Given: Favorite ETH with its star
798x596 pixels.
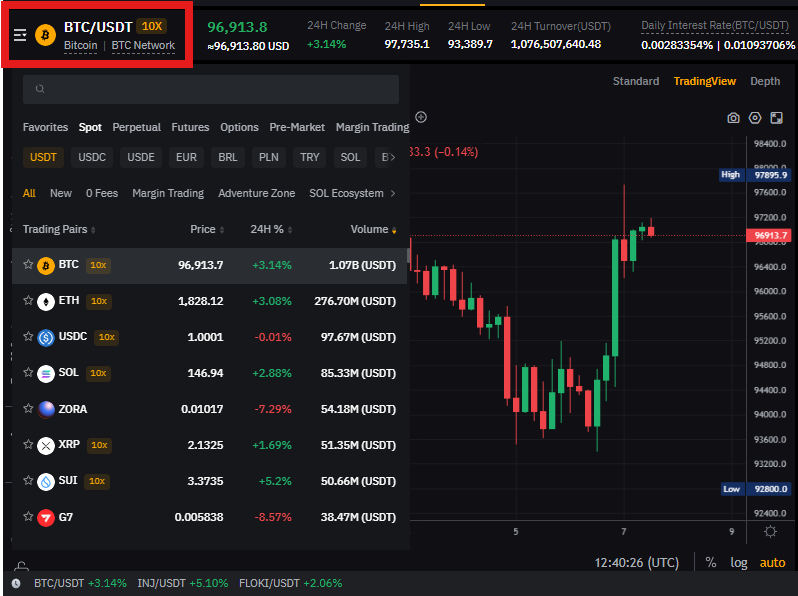Looking at the screenshot, I should [28, 300].
